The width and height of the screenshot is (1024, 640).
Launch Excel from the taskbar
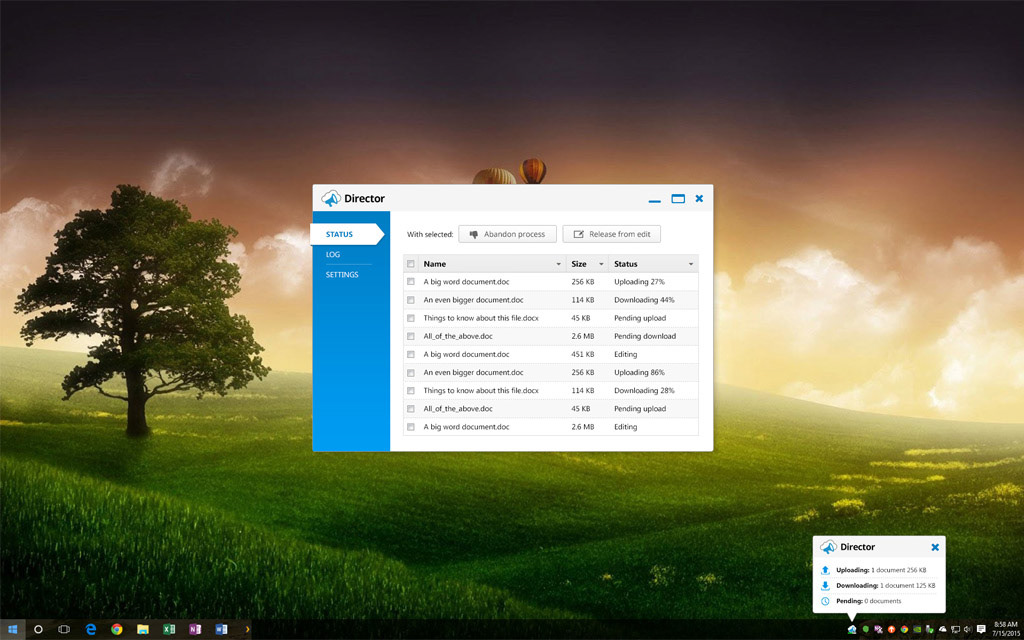click(168, 630)
